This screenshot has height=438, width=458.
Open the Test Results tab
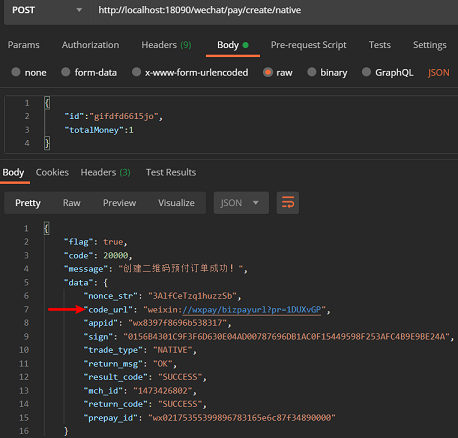coord(171,172)
